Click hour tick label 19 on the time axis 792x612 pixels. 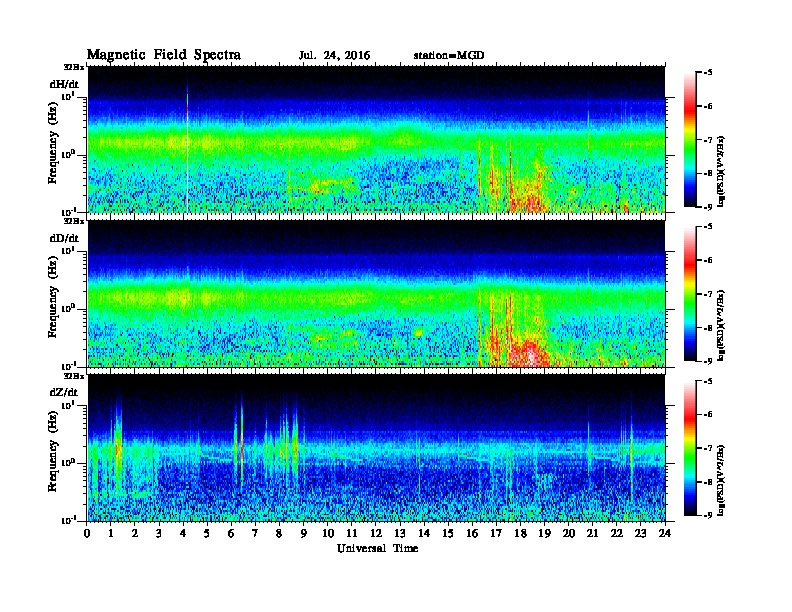(544, 533)
